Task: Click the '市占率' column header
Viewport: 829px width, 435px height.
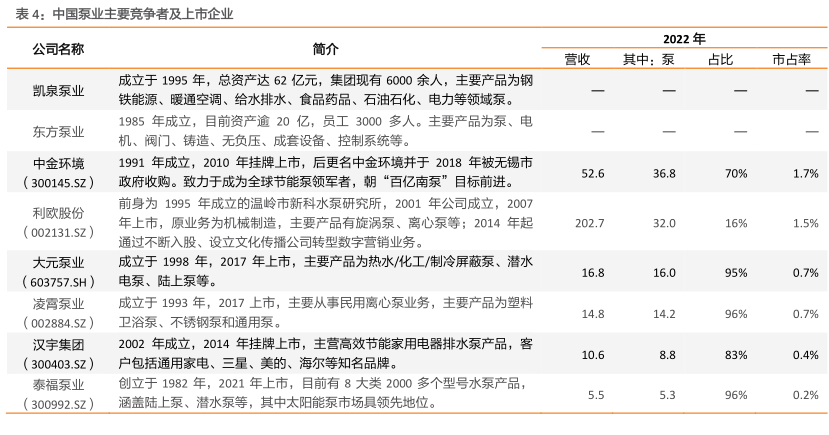Action: tap(791, 59)
